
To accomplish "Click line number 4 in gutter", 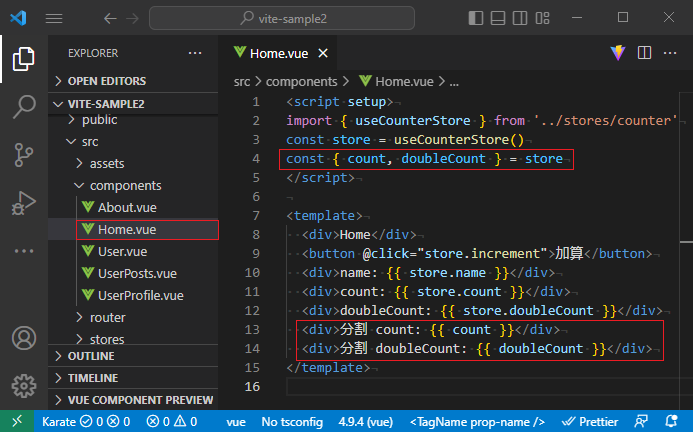I will pyautogui.click(x=256, y=159).
